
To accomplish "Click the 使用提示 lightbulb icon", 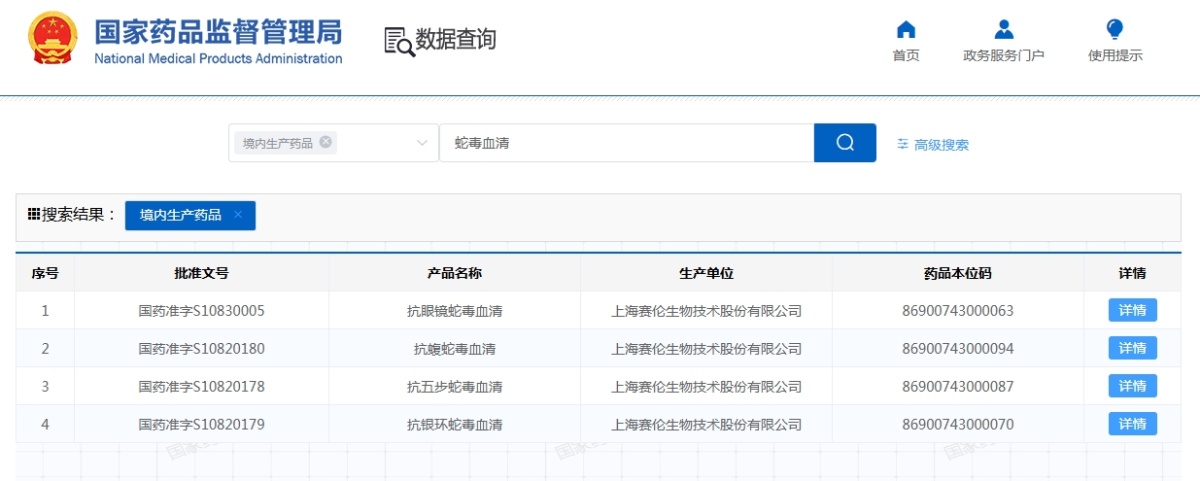I will pos(1114,30).
